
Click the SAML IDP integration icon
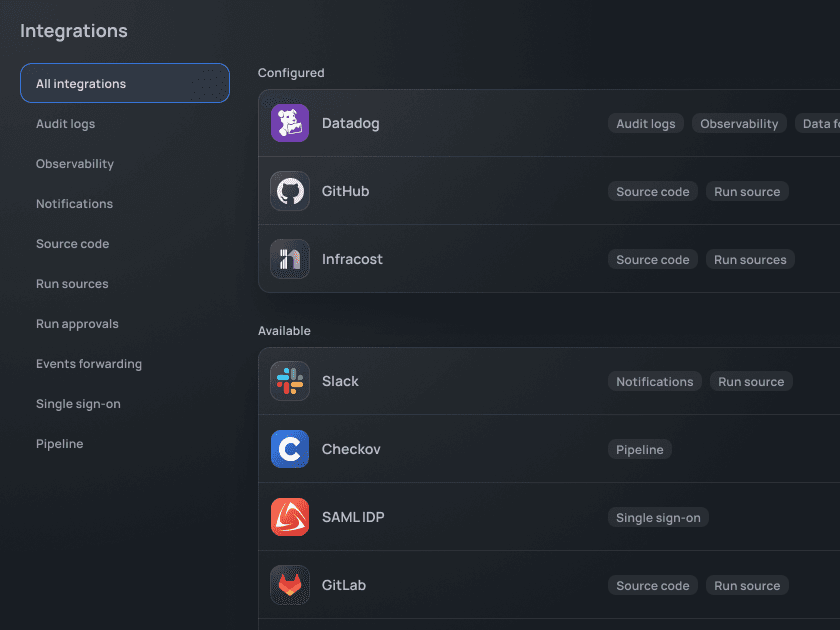point(289,517)
